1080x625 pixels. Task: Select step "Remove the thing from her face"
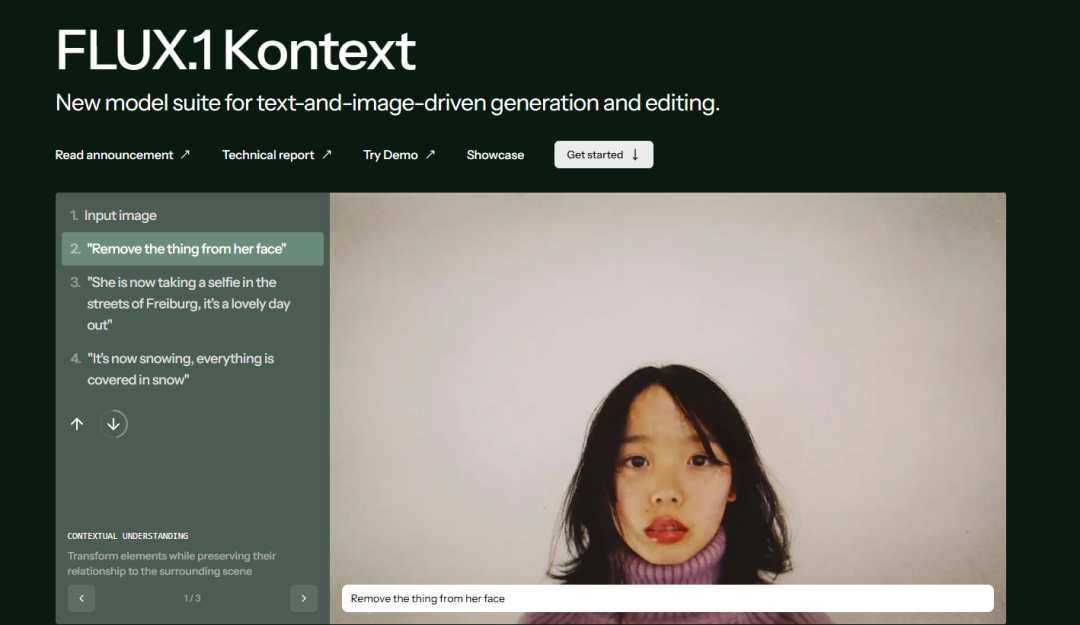tap(192, 249)
